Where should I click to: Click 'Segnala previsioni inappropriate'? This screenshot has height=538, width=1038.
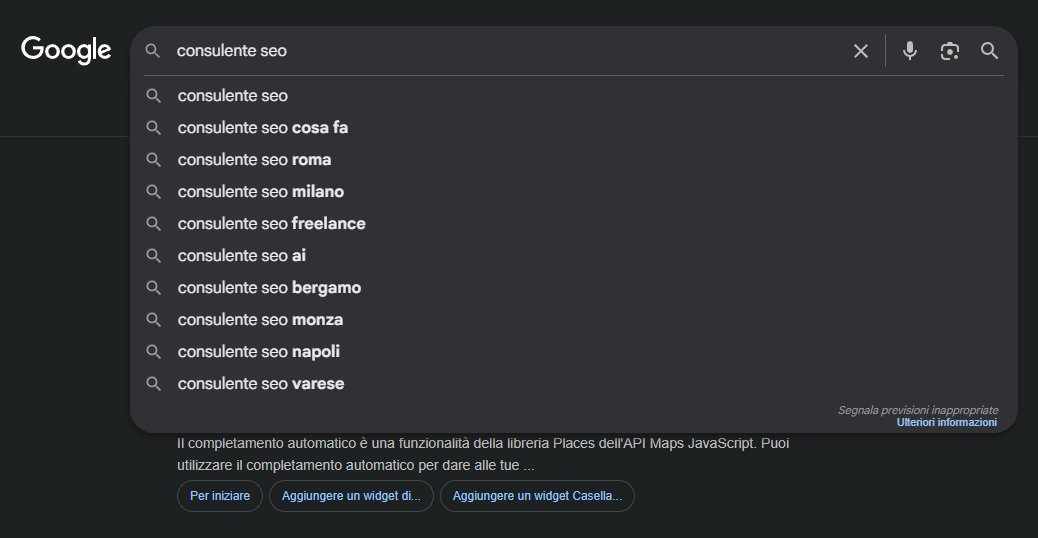[918, 410]
